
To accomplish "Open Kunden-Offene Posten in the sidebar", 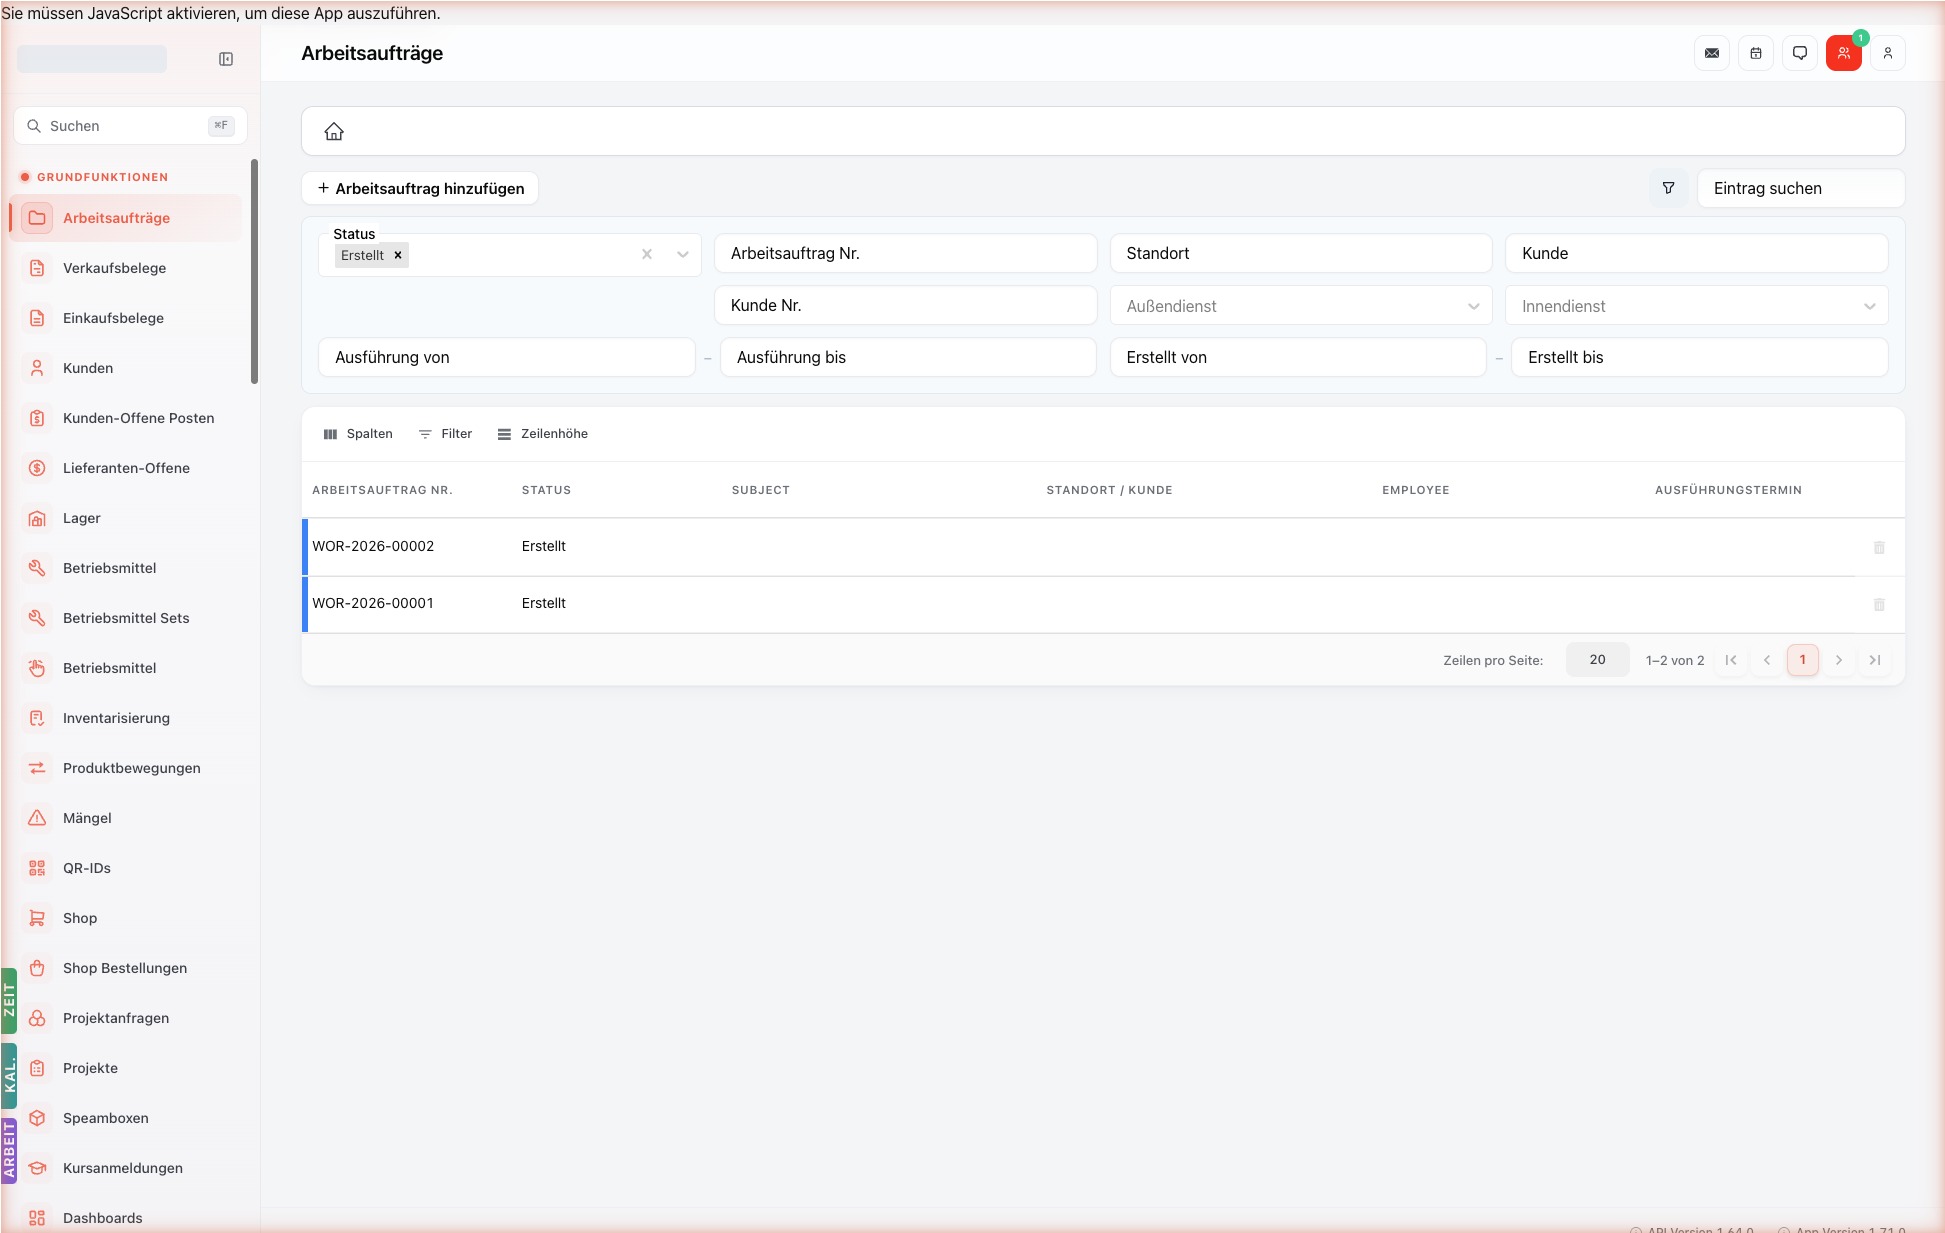I will (126, 418).
